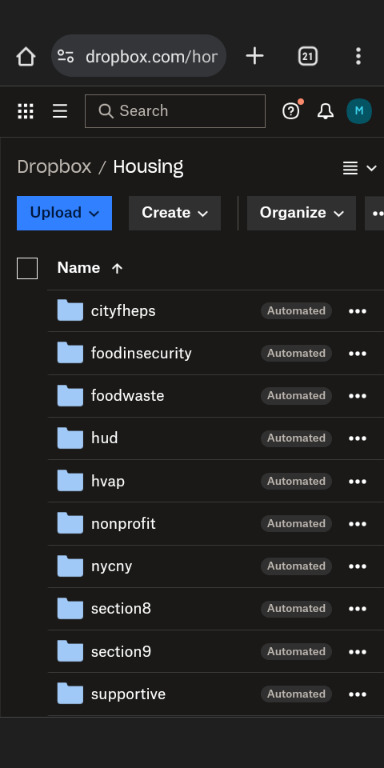Open a new browser tab
Image resolution: width=384 pixels, height=768 pixels.
(255, 56)
